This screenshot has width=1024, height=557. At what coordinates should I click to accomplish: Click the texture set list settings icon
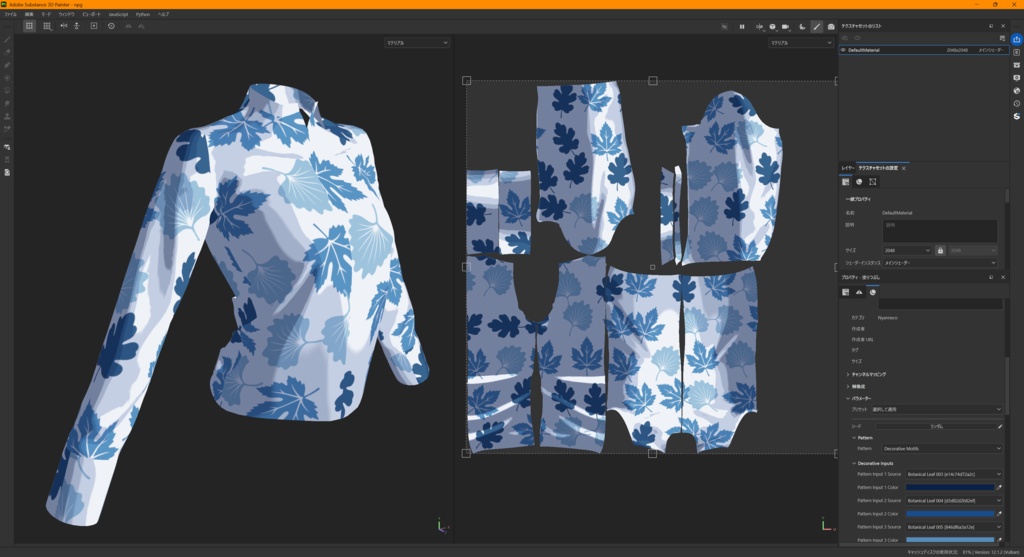click(x=1002, y=38)
